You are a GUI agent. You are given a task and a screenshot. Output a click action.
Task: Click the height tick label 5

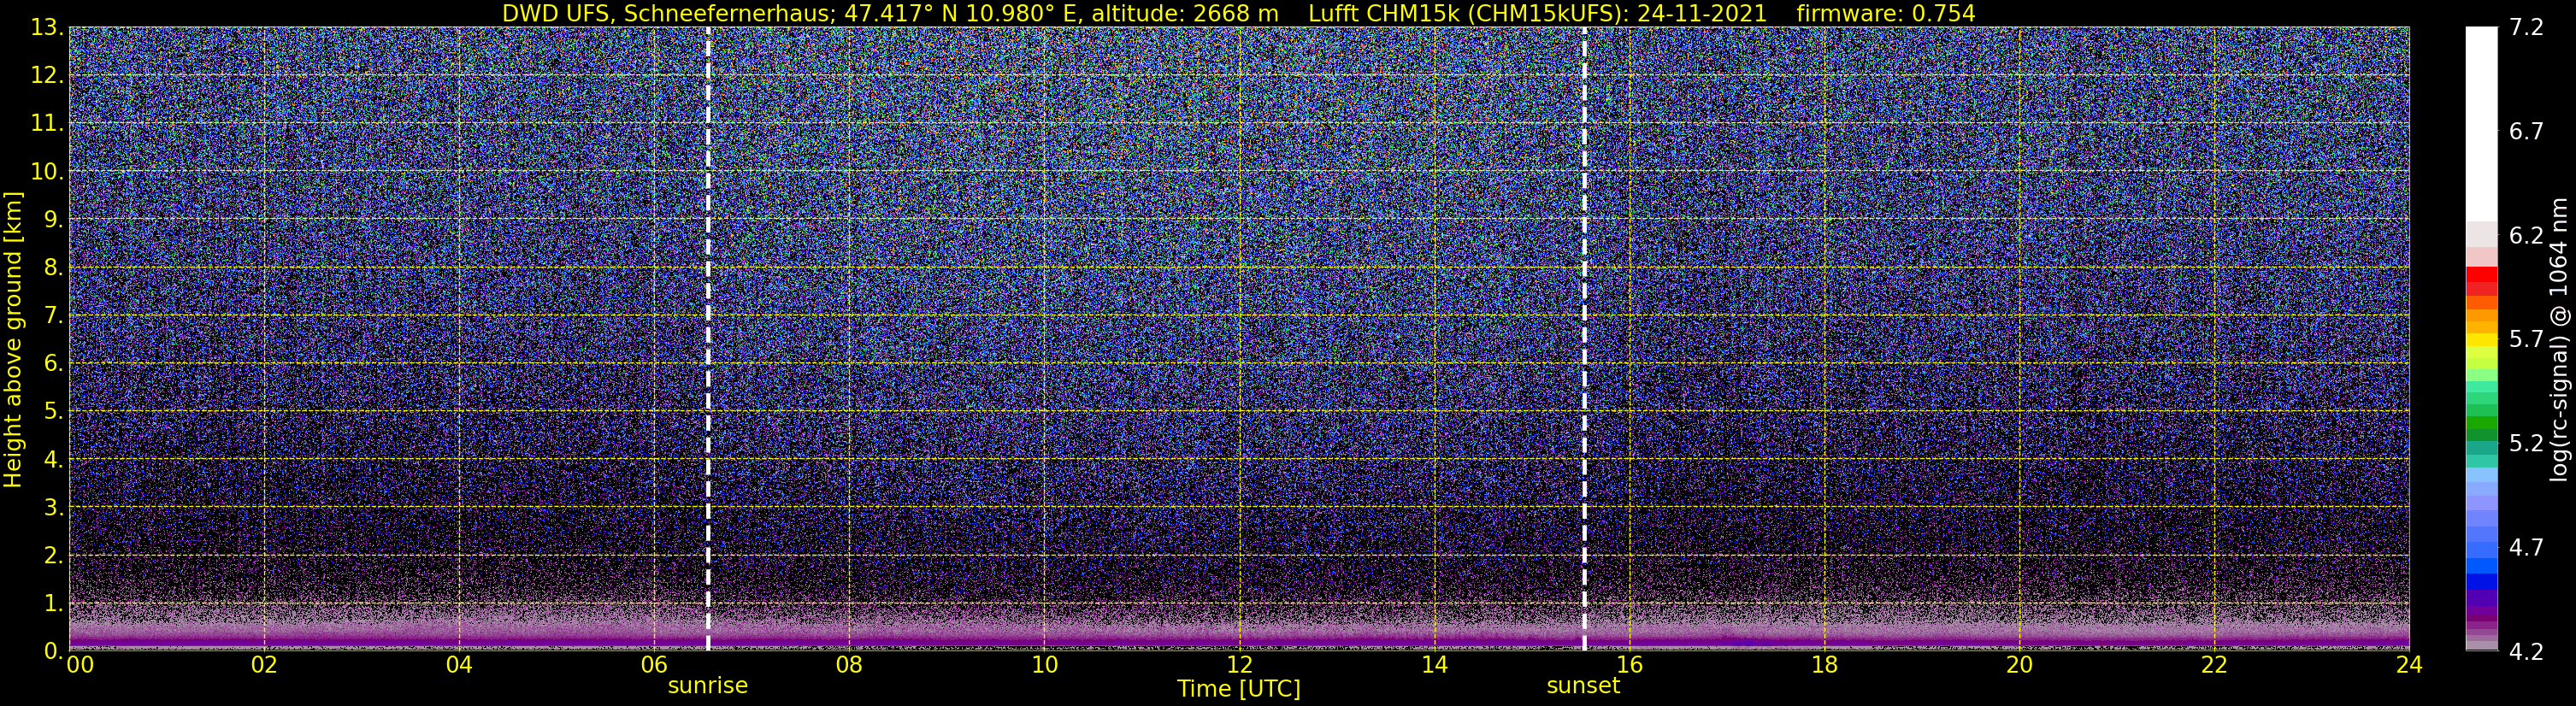pos(52,412)
